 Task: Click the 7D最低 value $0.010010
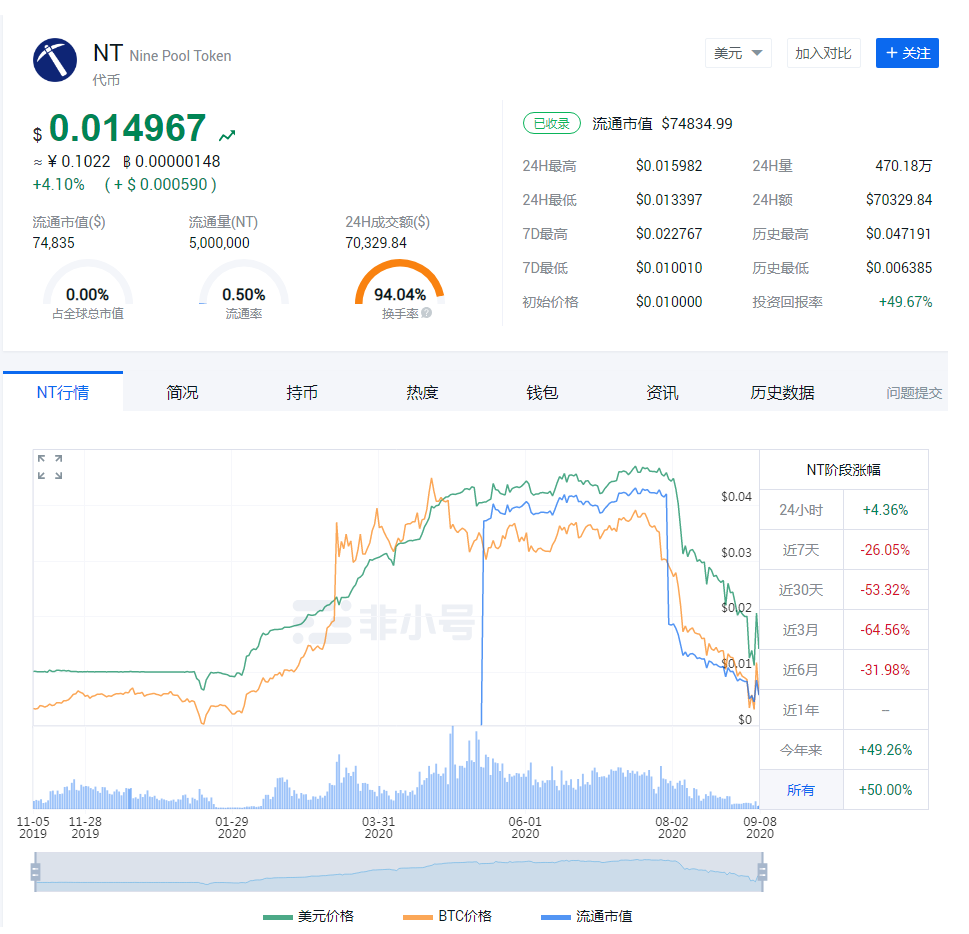669,268
